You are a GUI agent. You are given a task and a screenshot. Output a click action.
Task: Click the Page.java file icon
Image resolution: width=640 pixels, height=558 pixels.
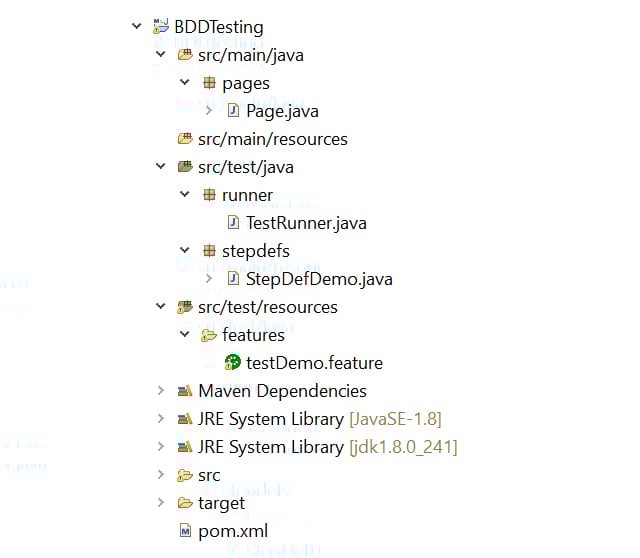(233, 111)
